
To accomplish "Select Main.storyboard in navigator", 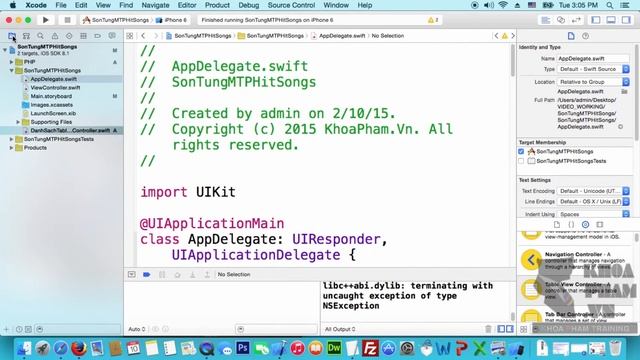I will (51, 96).
